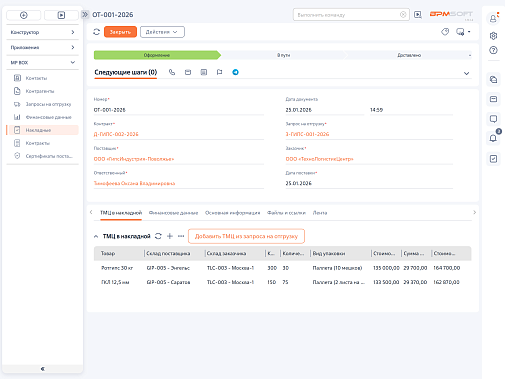The image size is (505, 379).
Task: Add task via list icon in next steps
Action: point(204,72)
